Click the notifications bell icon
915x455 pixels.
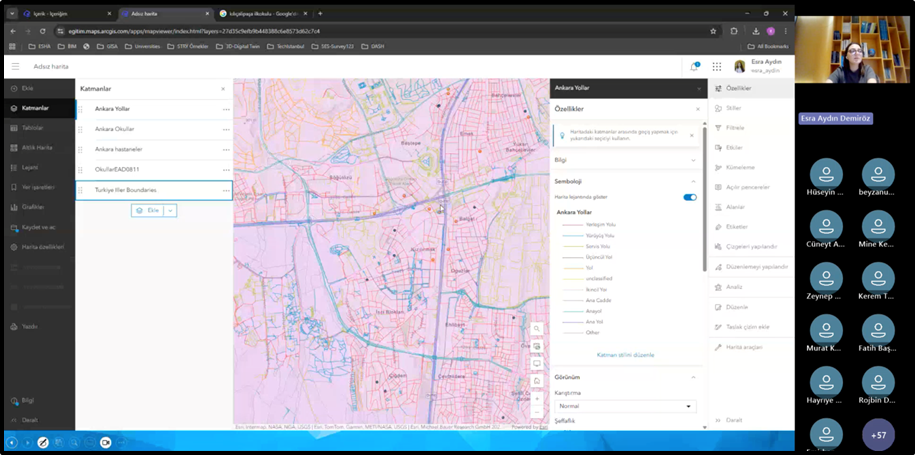pos(694,67)
